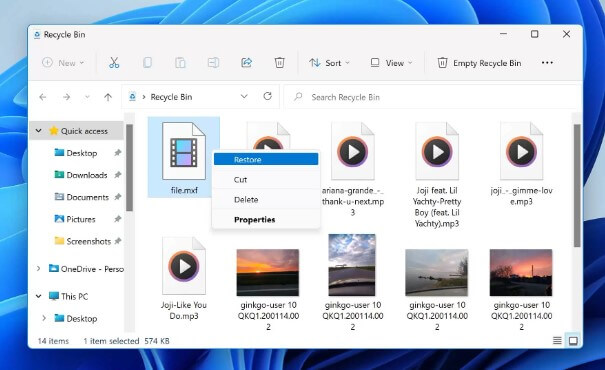
Task: Click the pin icon next to Pictures
Action: pyautogui.click(x=118, y=219)
